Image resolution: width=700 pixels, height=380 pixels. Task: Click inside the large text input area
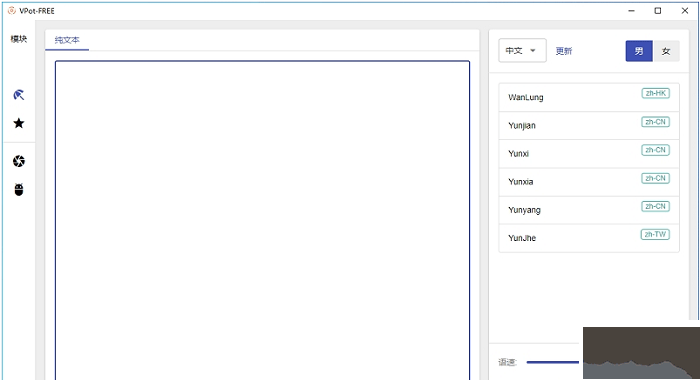pos(262,220)
